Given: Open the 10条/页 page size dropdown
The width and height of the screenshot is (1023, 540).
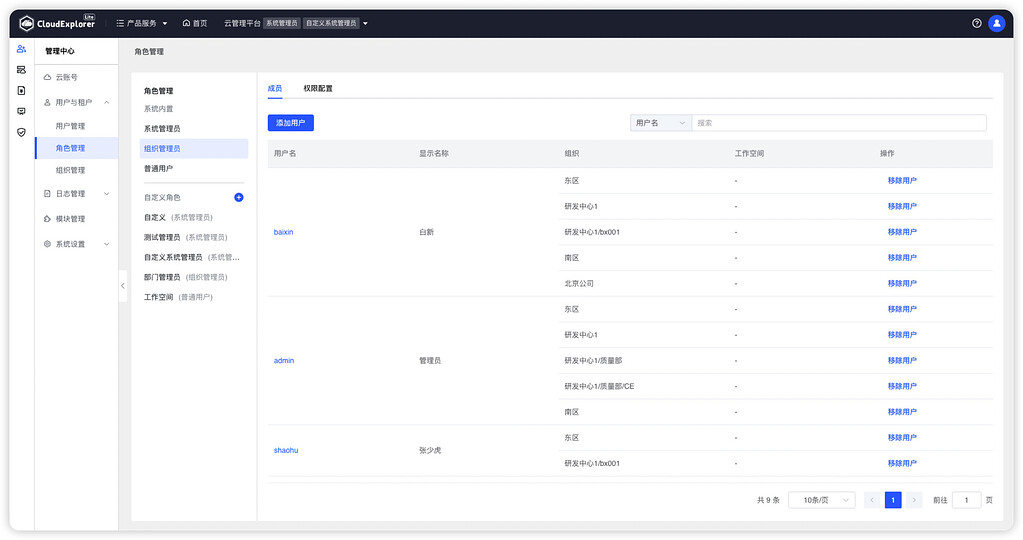Looking at the screenshot, I should pos(821,500).
